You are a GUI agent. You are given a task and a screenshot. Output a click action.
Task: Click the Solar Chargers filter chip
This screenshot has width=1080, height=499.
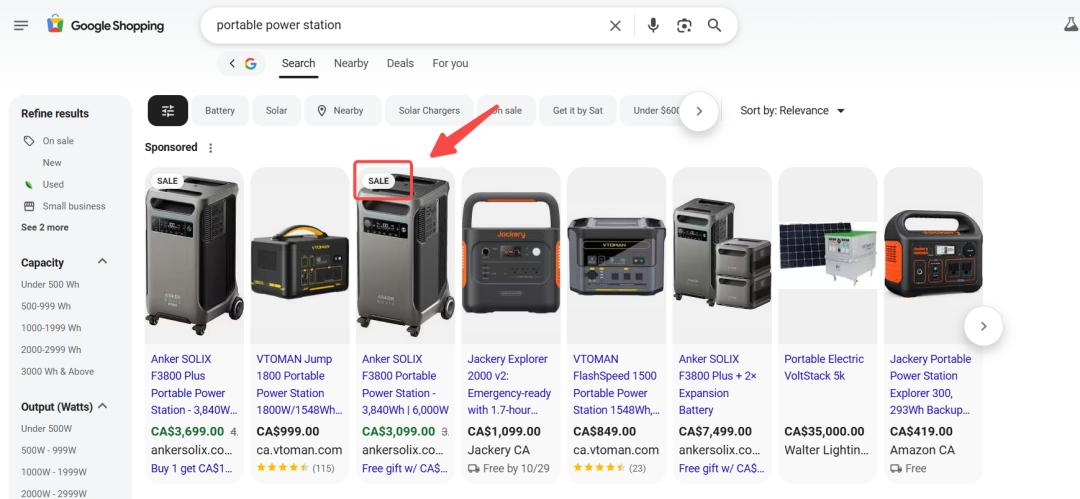(x=429, y=111)
